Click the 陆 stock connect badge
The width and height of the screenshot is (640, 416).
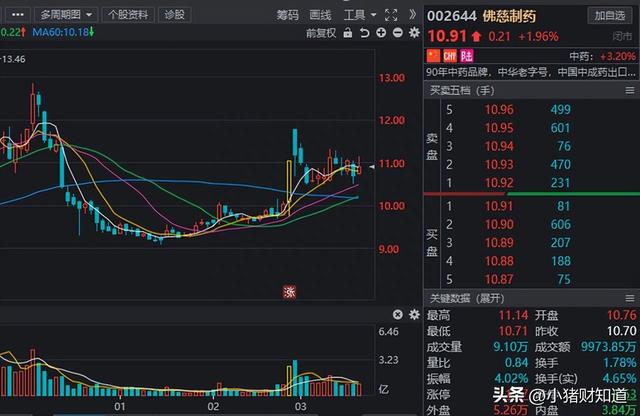467,56
